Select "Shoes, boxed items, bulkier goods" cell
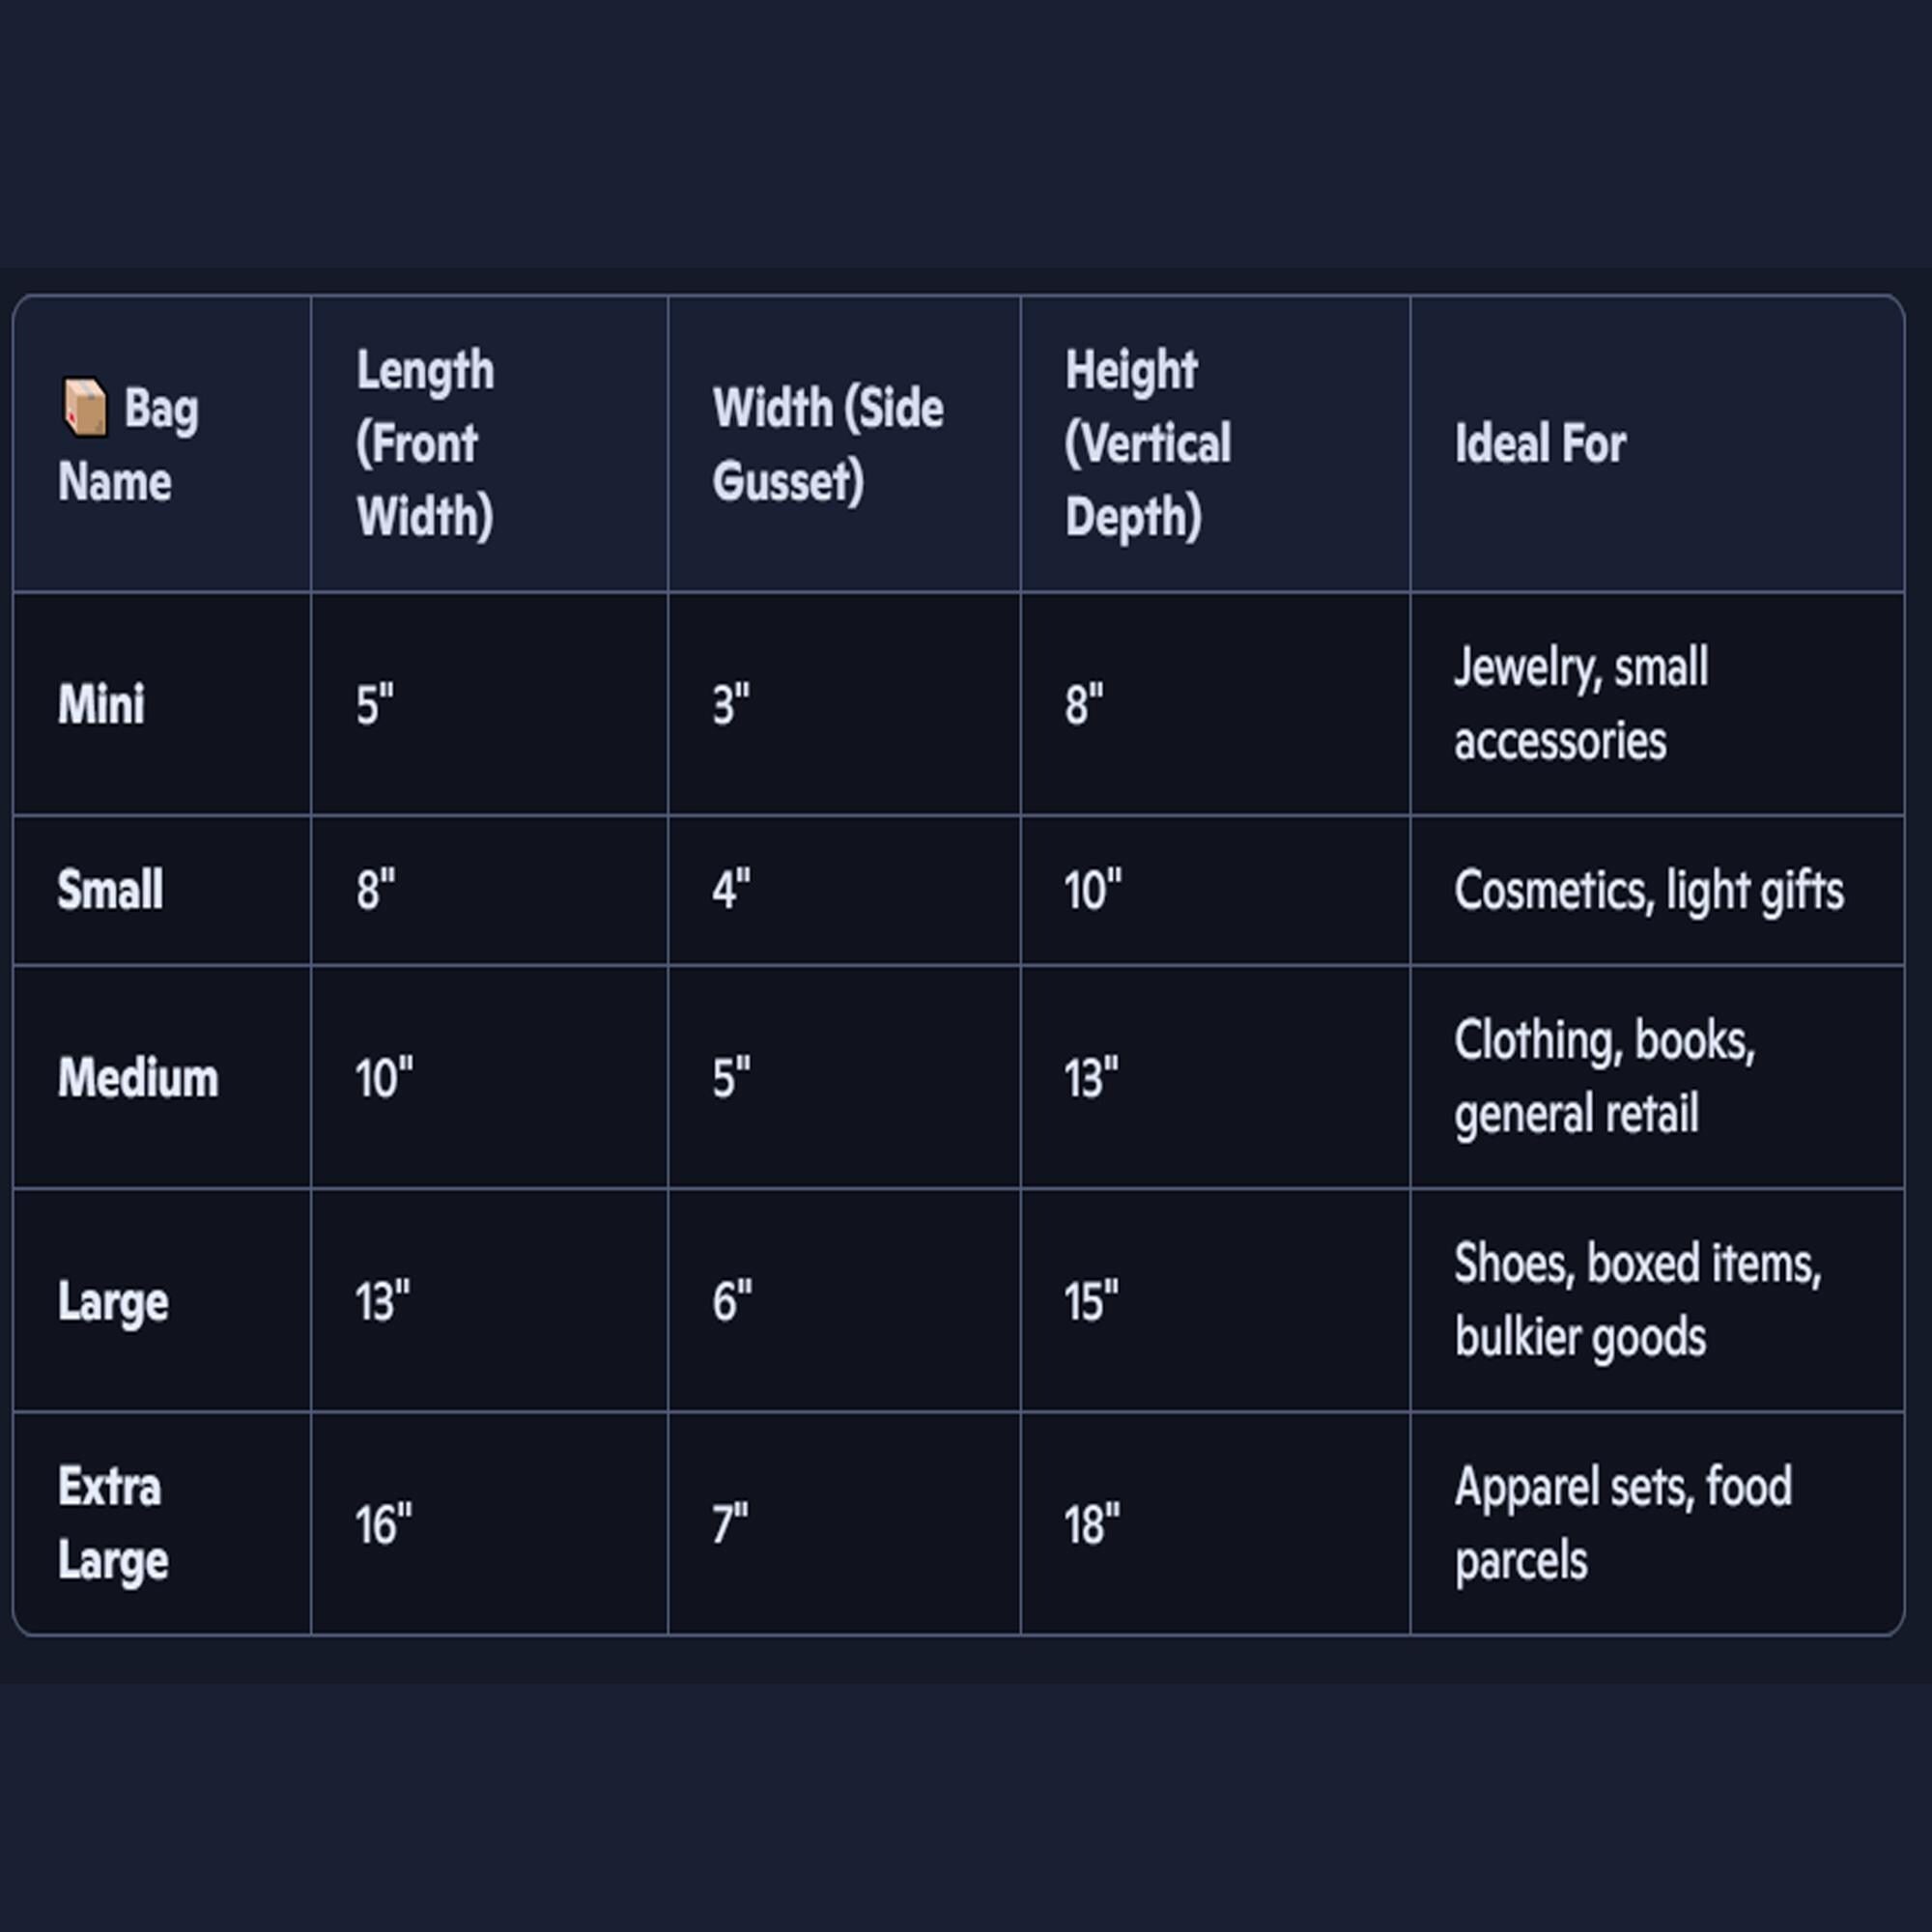Screen dimensions: 1932x1932 1637,1300
